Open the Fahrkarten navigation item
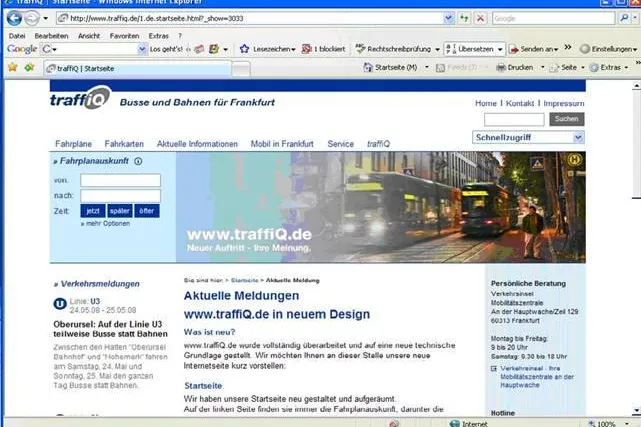Viewport: 641px width, 427px height. 124,144
